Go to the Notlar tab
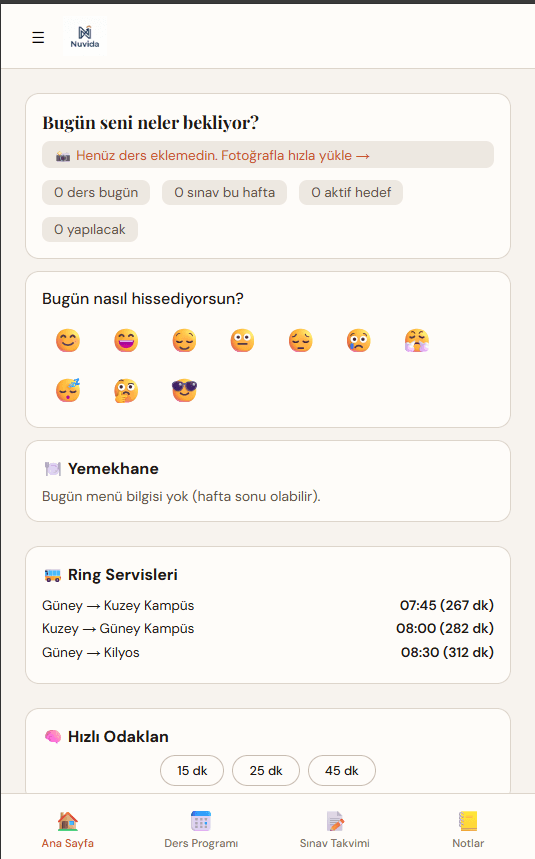The width and height of the screenshot is (535, 859). (x=468, y=829)
